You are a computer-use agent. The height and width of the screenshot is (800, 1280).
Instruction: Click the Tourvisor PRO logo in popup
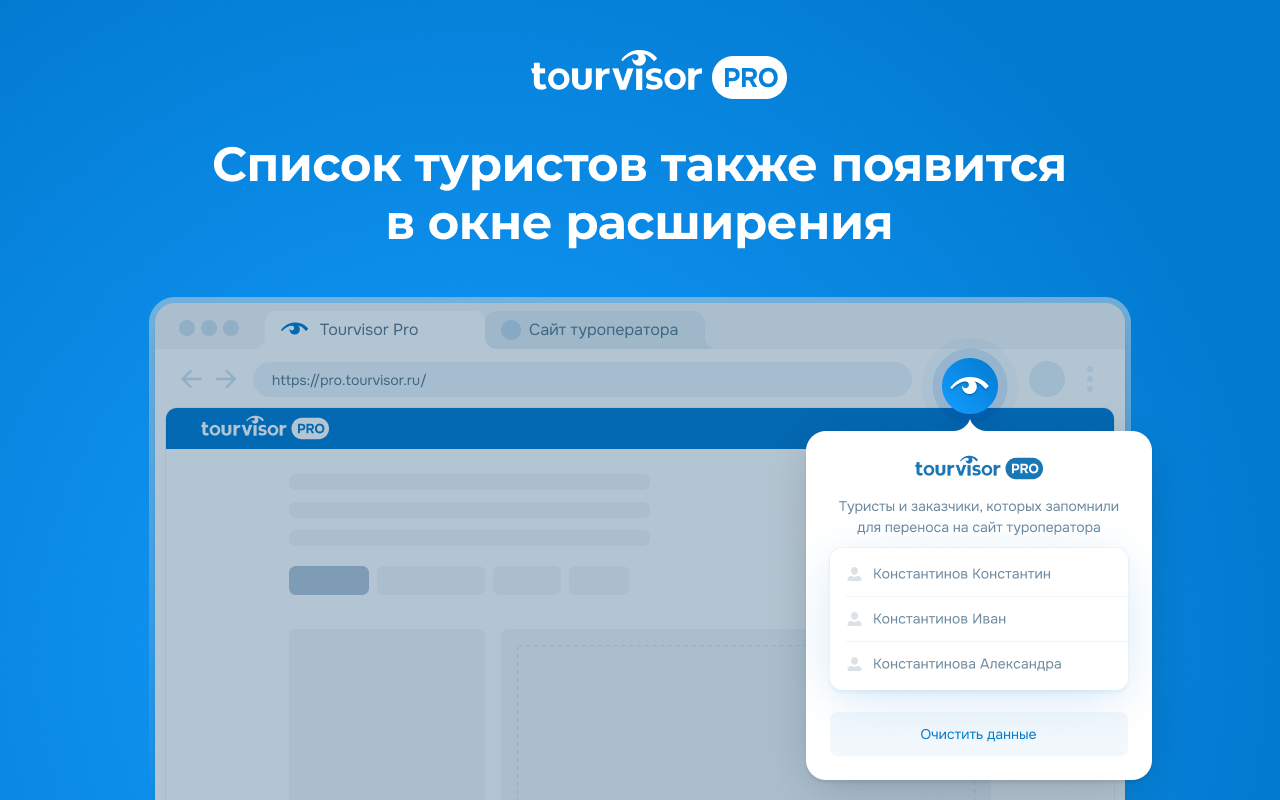click(x=979, y=467)
